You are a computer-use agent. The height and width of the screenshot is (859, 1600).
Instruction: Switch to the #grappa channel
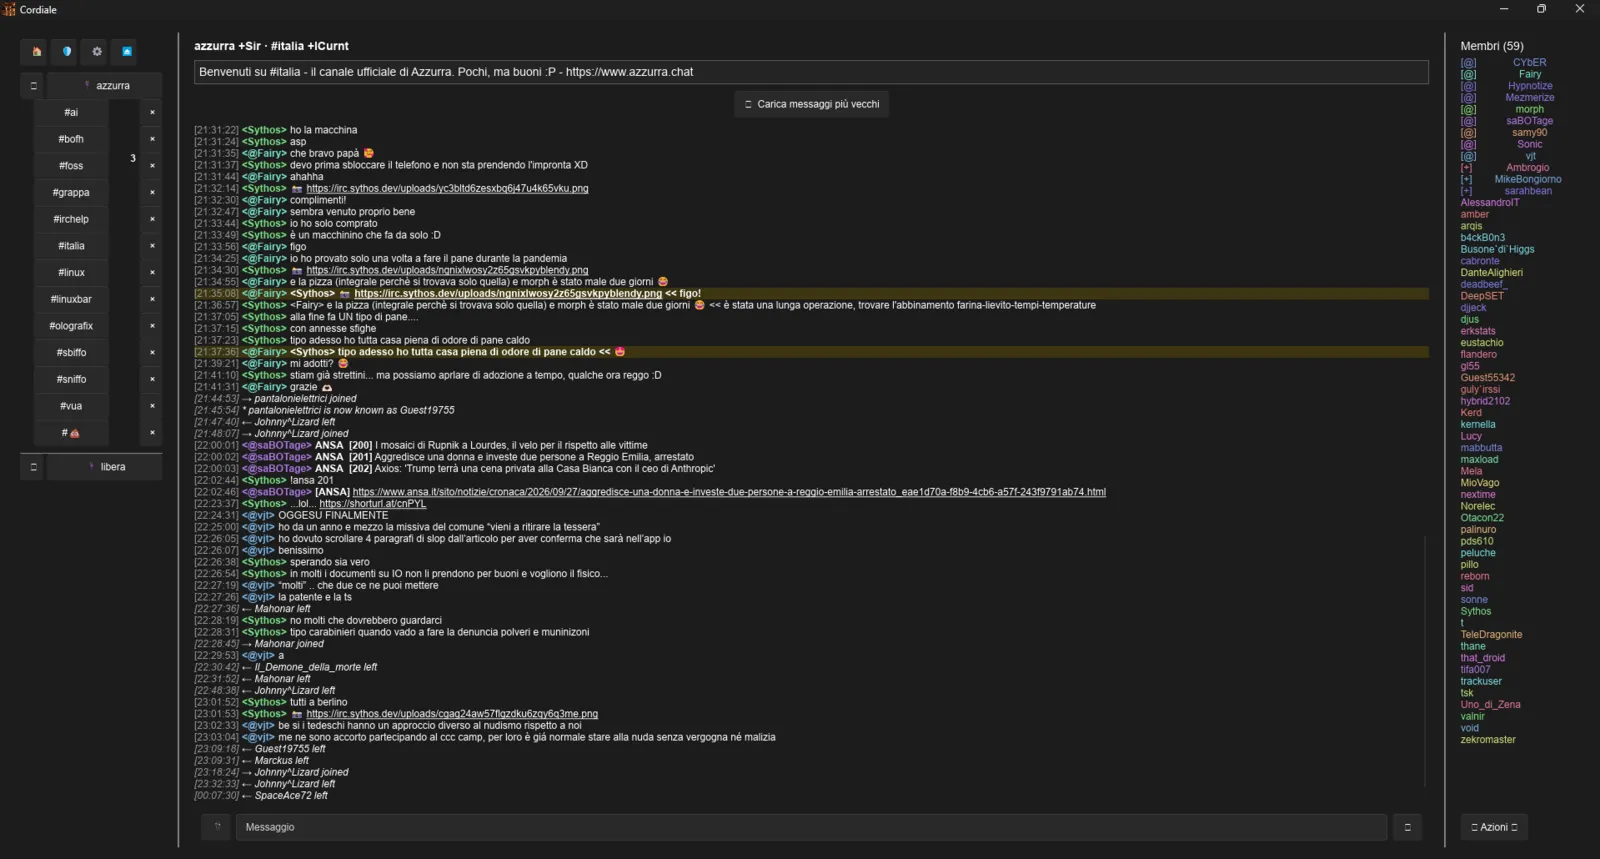point(71,193)
